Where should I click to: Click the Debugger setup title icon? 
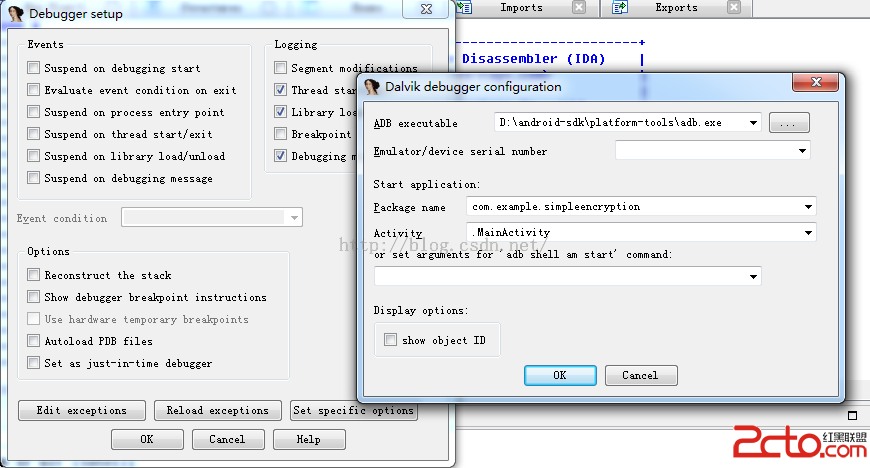point(16,14)
